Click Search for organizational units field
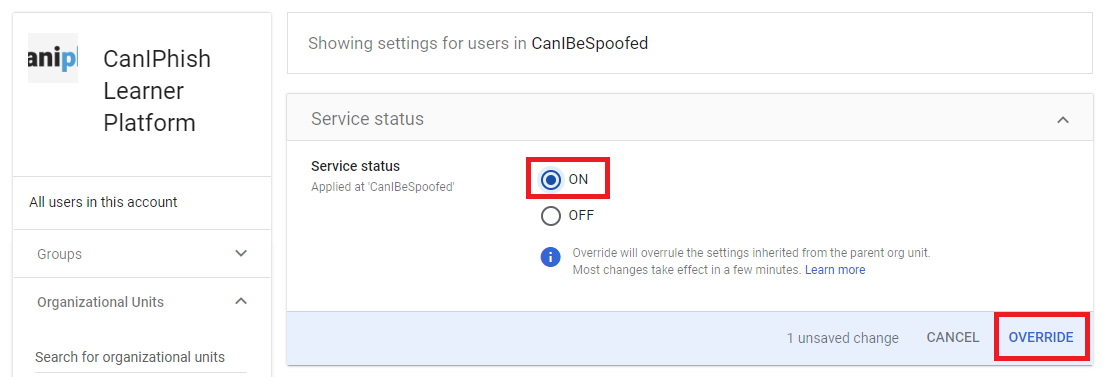Screen dimensions: 1106x377 (141, 357)
